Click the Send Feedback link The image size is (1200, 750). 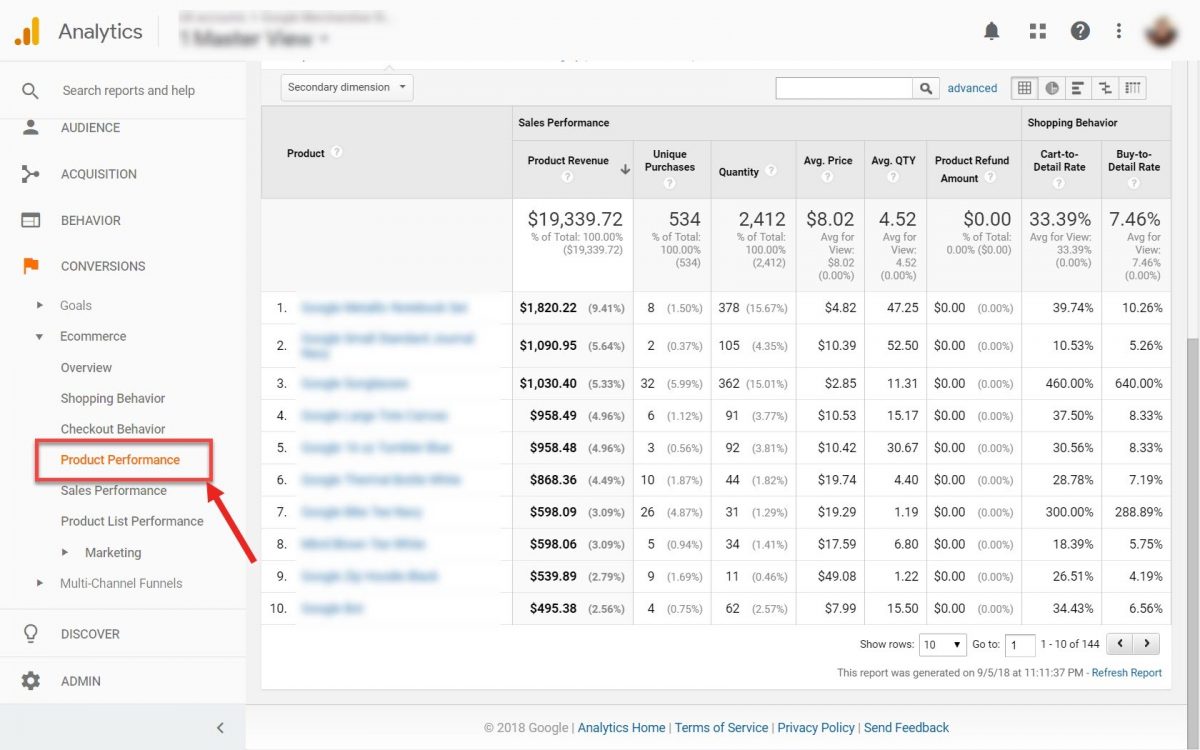coord(906,728)
